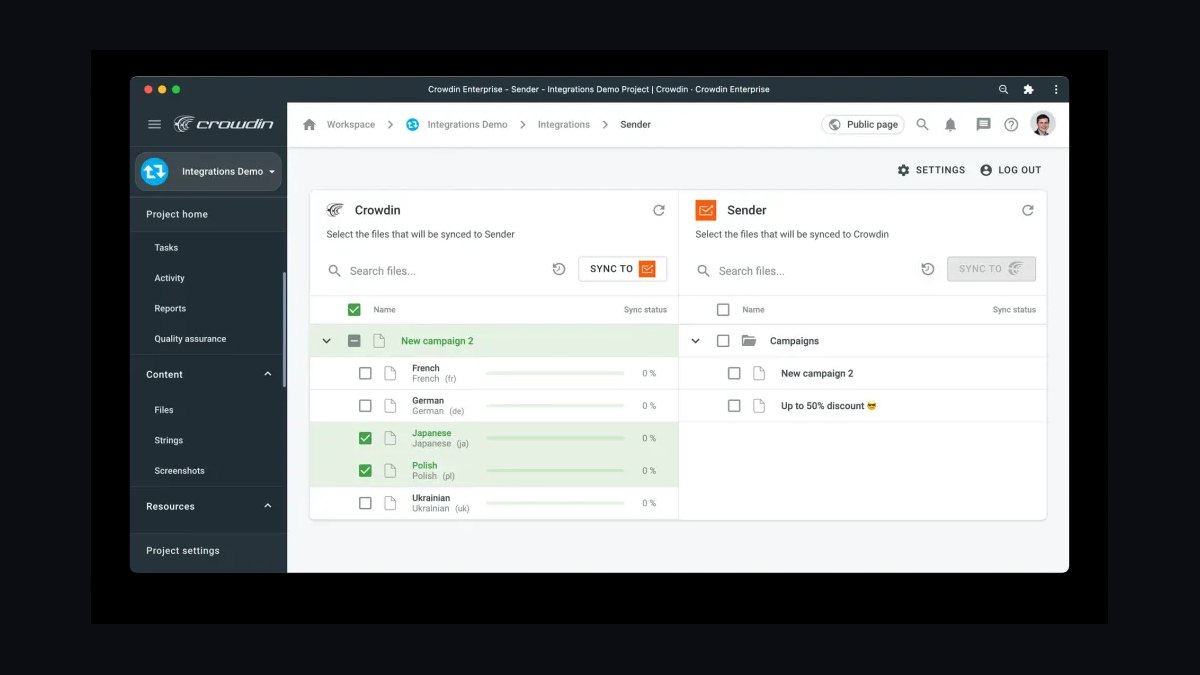Refresh the Crowdin panel file list
The height and width of the screenshot is (675, 1200).
[x=658, y=210]
